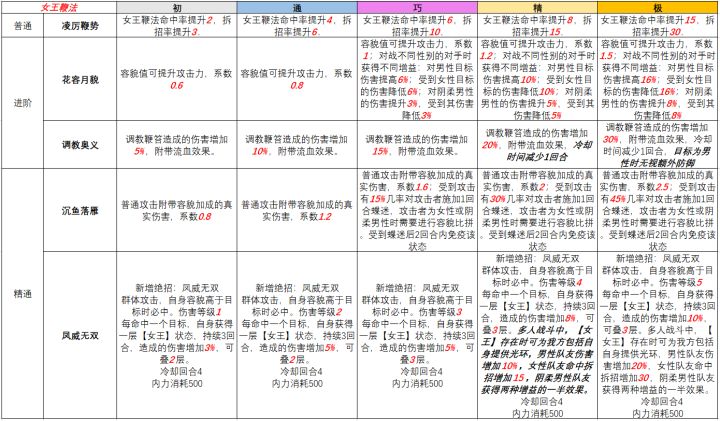720x421 pixels.
Task: Click 凤威无双 cell with 伤害等级1
Action: pos(177,335)
